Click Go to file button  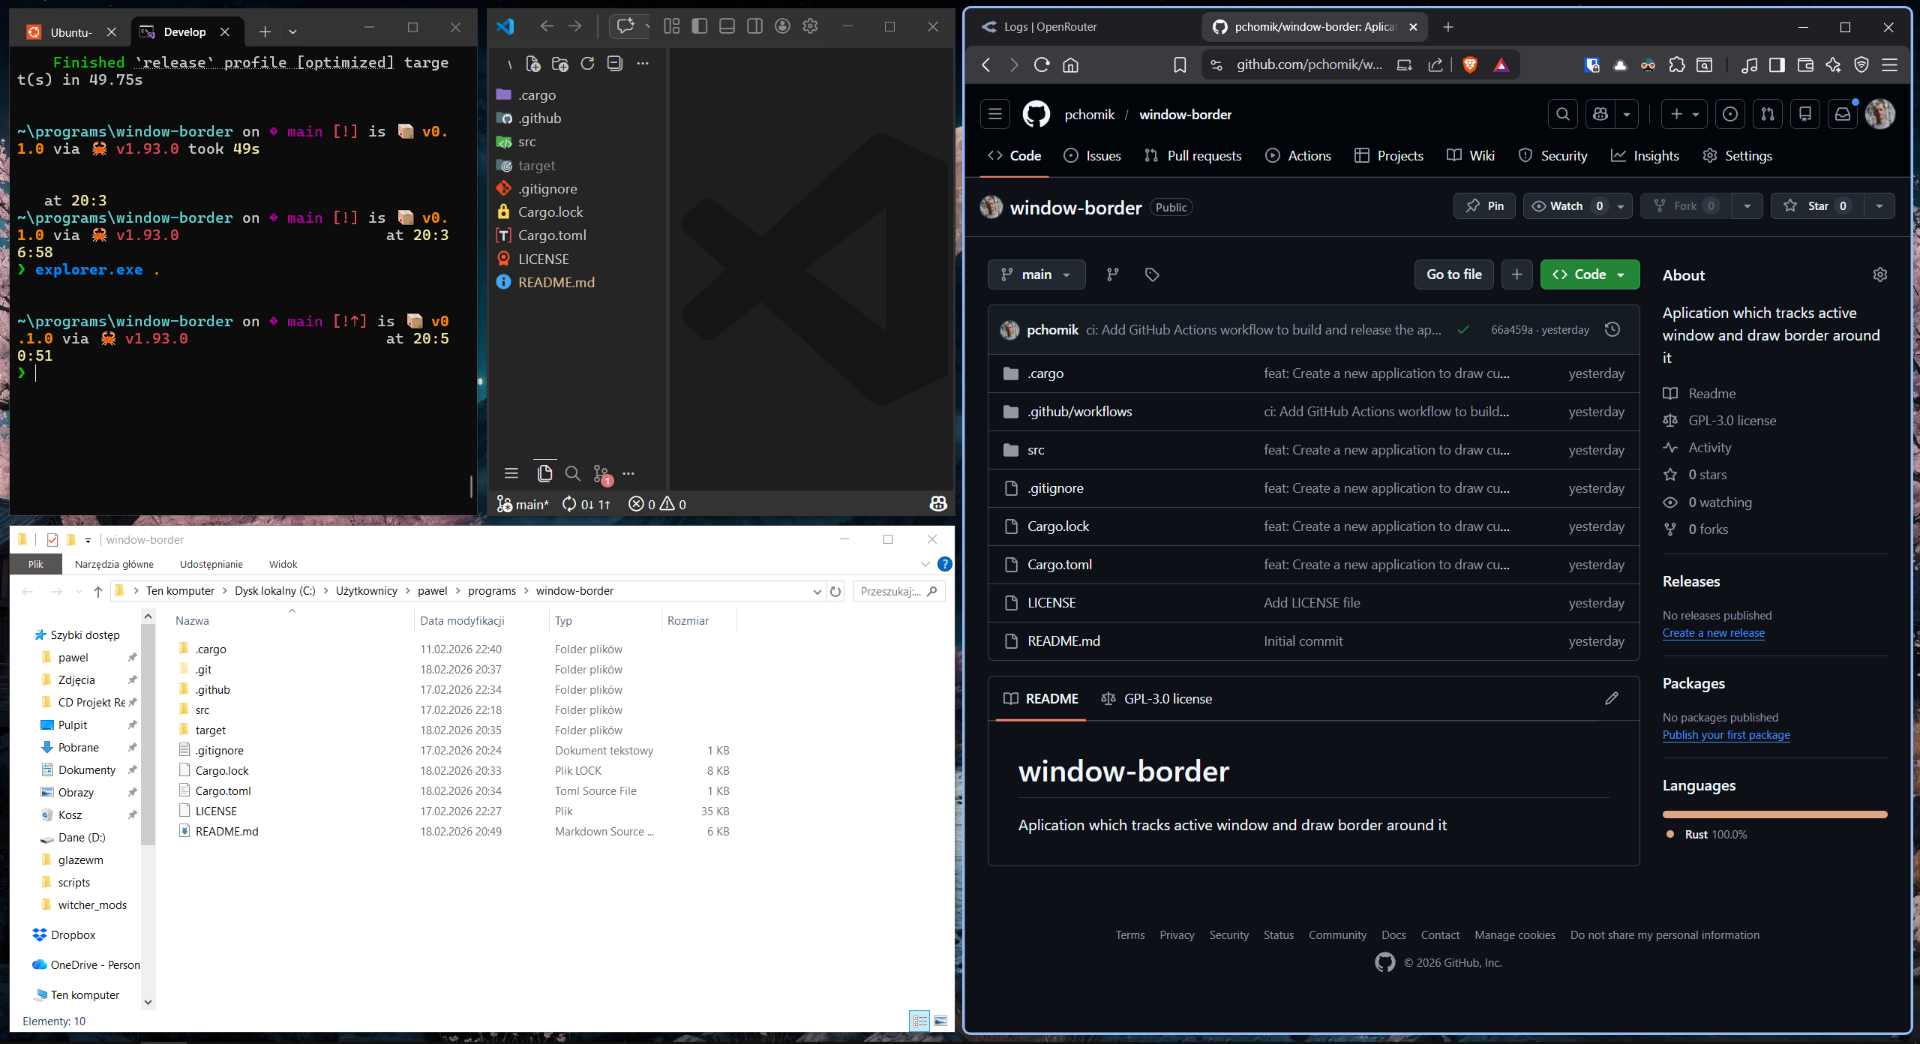click(x=1453, y=274)
